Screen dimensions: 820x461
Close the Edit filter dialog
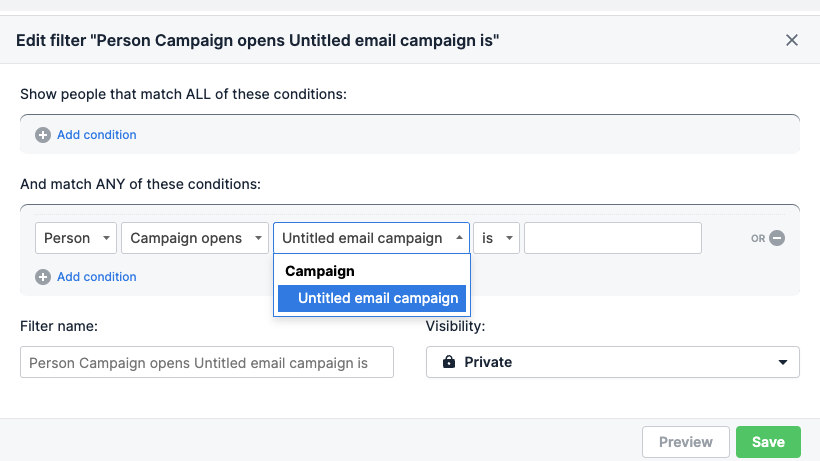(791, 40)
